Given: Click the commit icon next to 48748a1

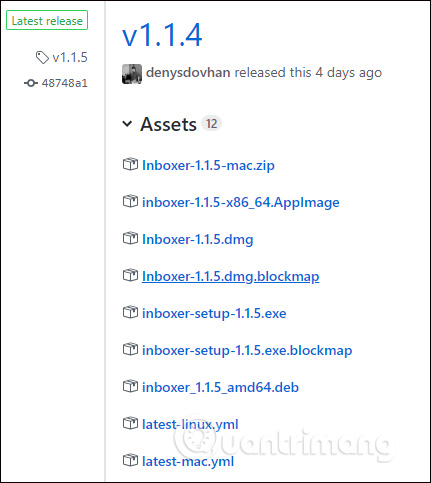Looking at the screenshot, I should click(x=31, y=83).
